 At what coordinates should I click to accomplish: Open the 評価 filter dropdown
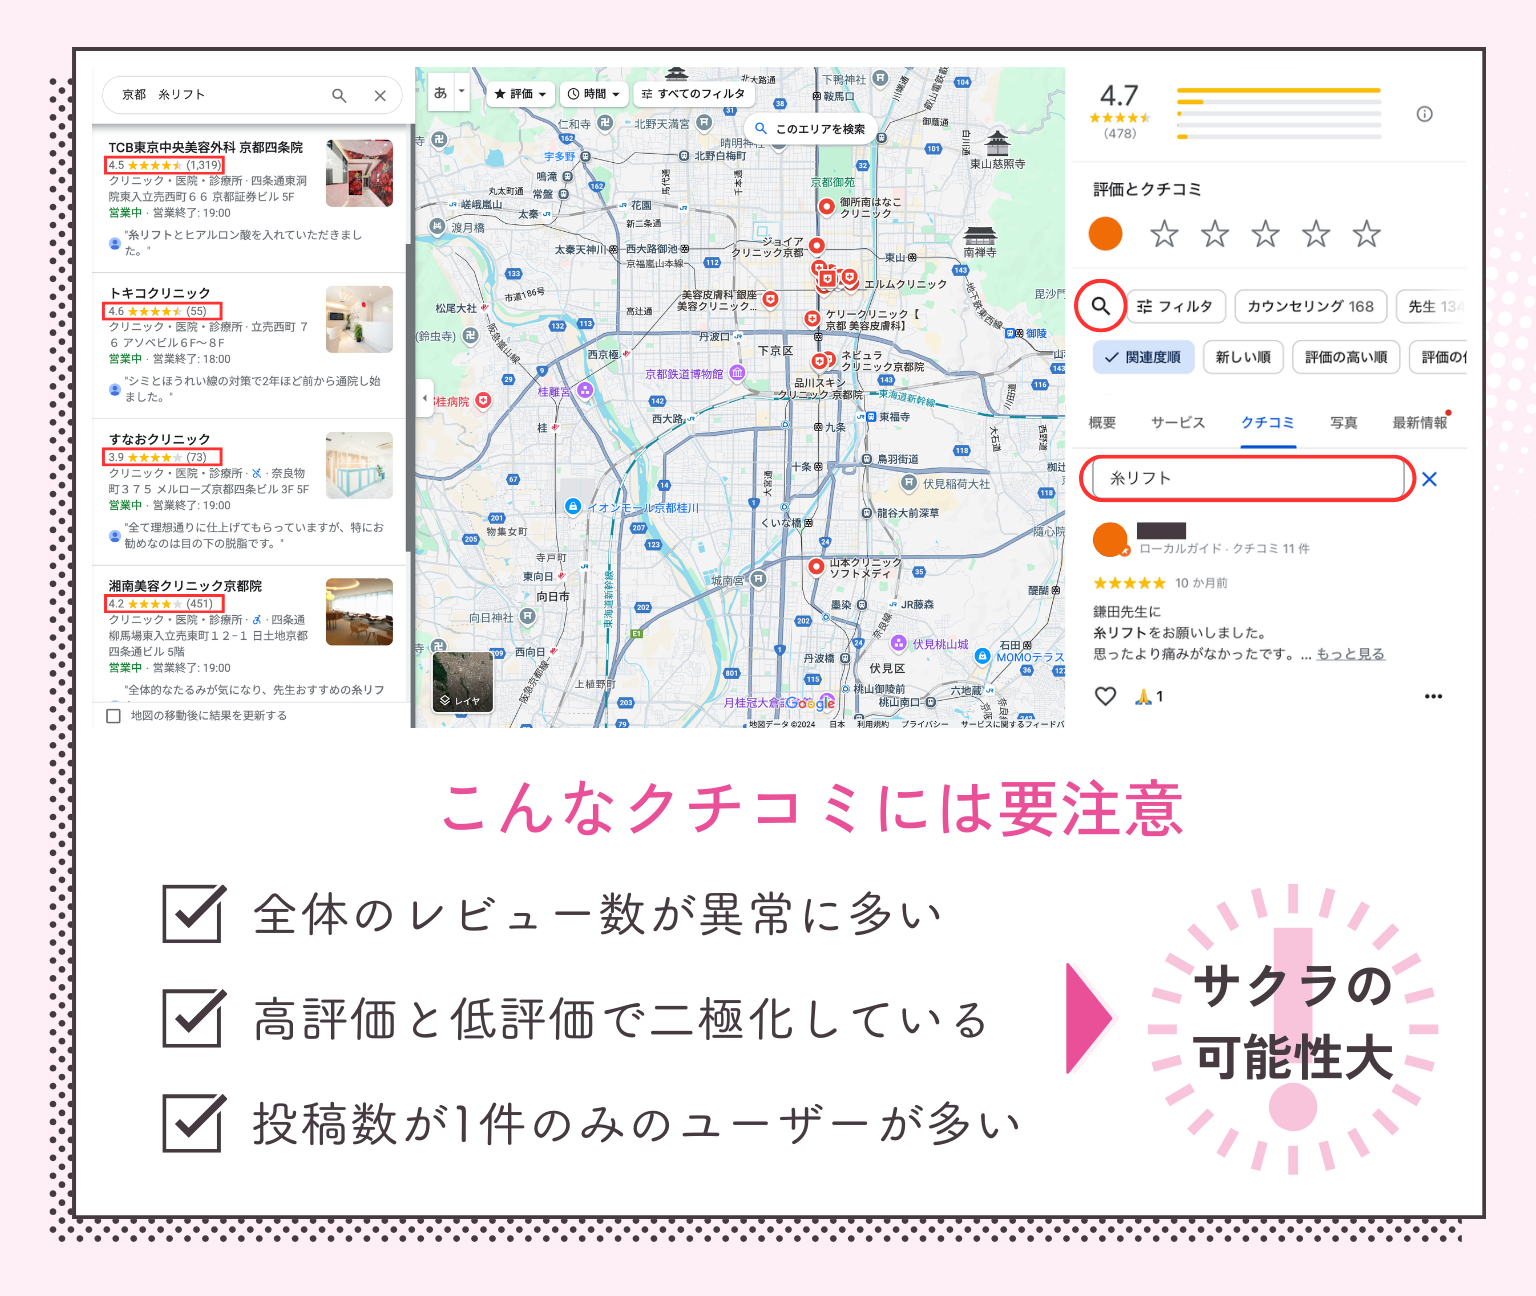pos(521,94)
